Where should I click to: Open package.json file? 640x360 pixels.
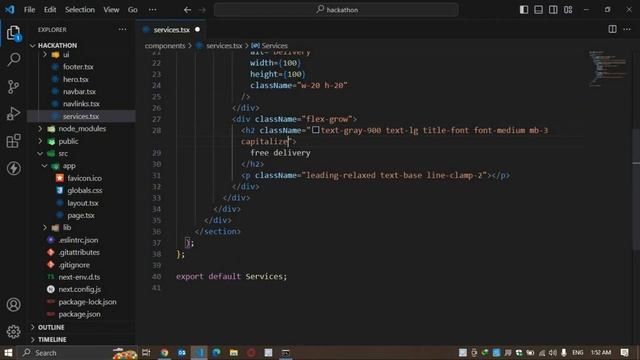pos(79,314)
